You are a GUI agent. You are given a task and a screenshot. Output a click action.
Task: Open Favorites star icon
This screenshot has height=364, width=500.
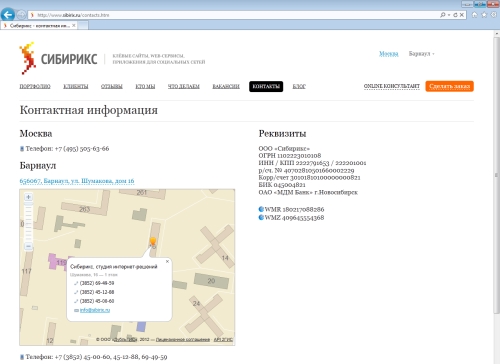coord(484,15)
